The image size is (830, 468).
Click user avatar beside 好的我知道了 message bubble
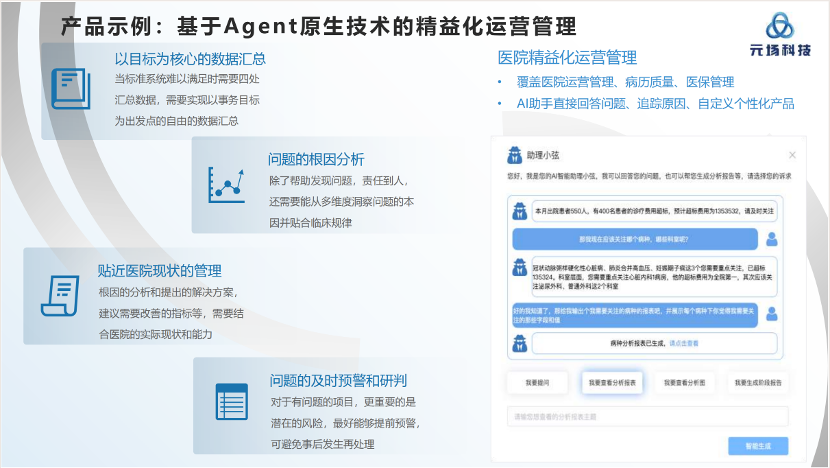pos(772,314)
